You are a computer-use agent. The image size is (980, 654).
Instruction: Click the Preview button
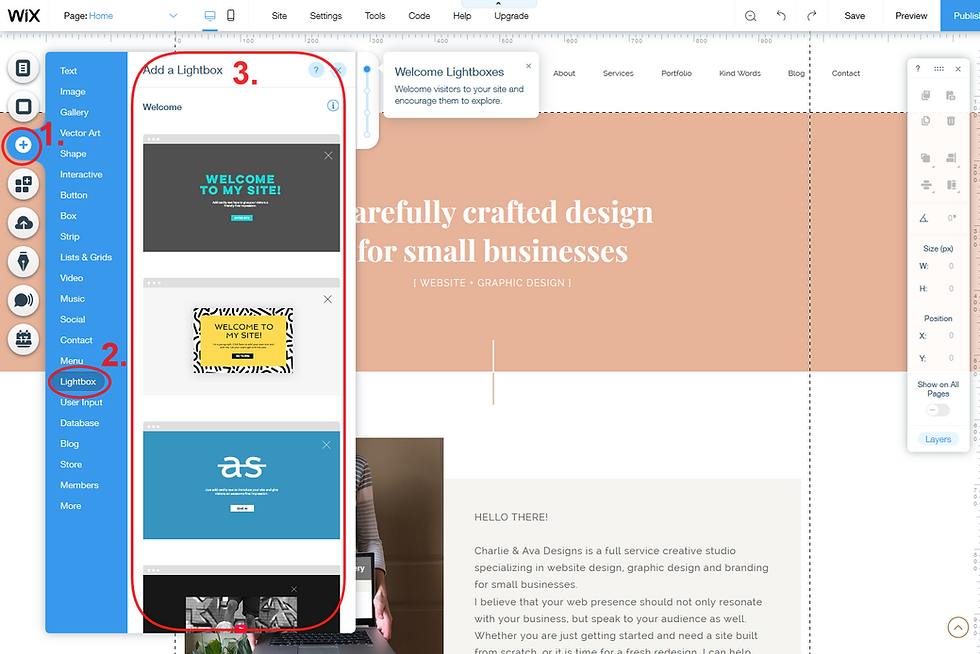pyautogui.click(x=911, y=16)
